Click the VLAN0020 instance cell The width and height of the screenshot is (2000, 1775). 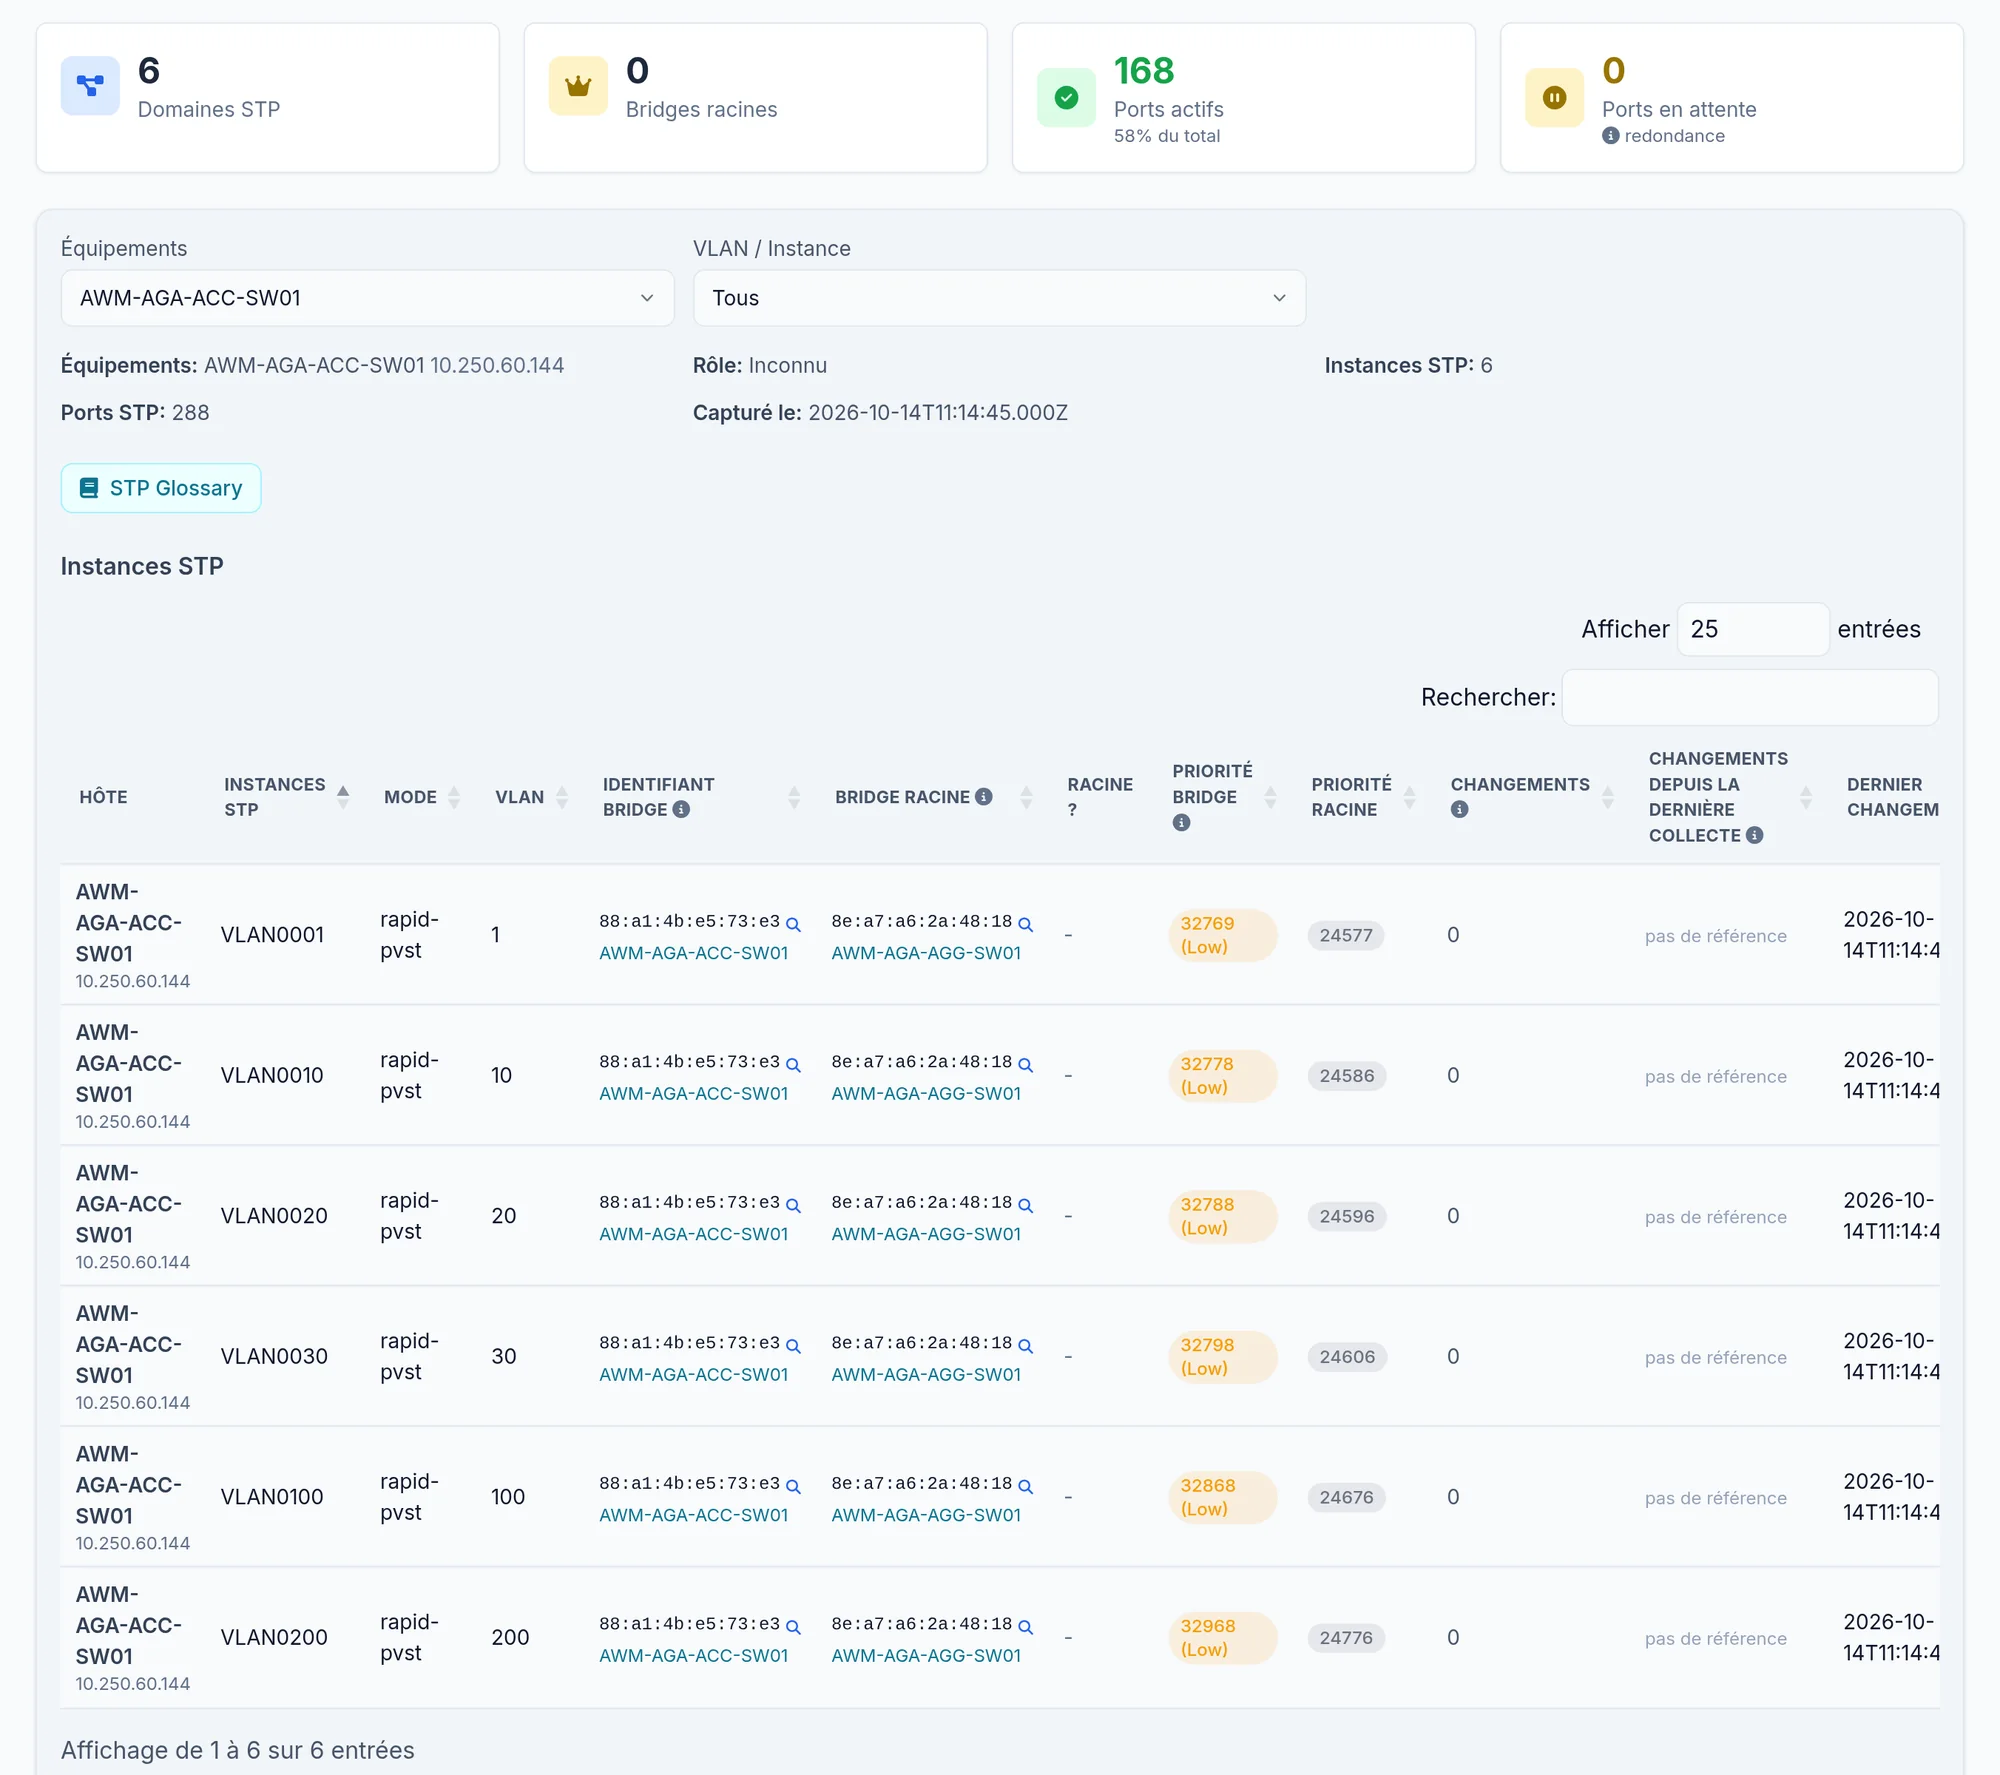click(x=274, y=1216)
